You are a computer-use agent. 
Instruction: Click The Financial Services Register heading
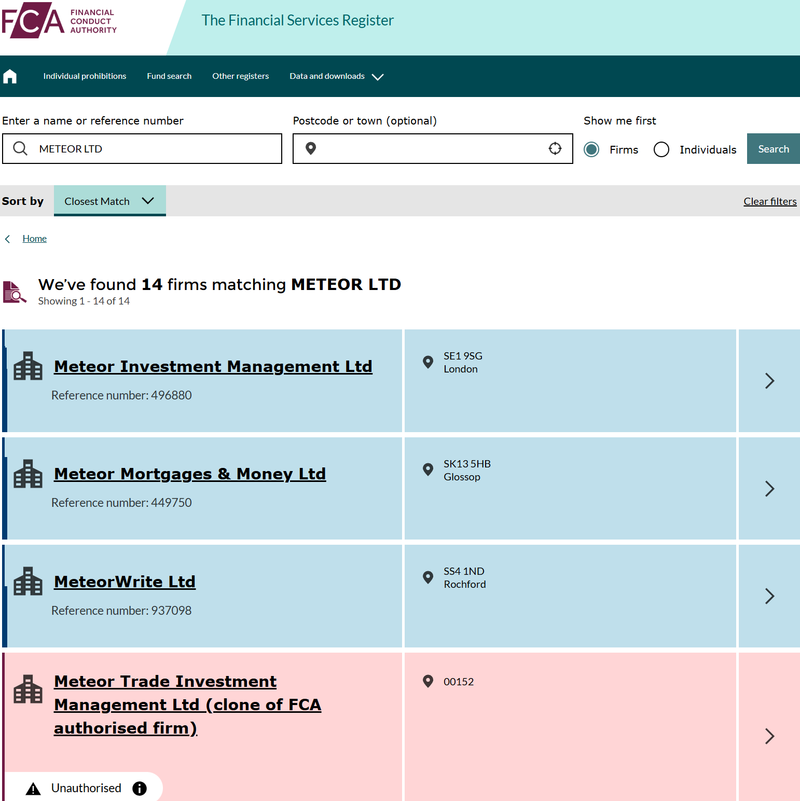(297, 20)
